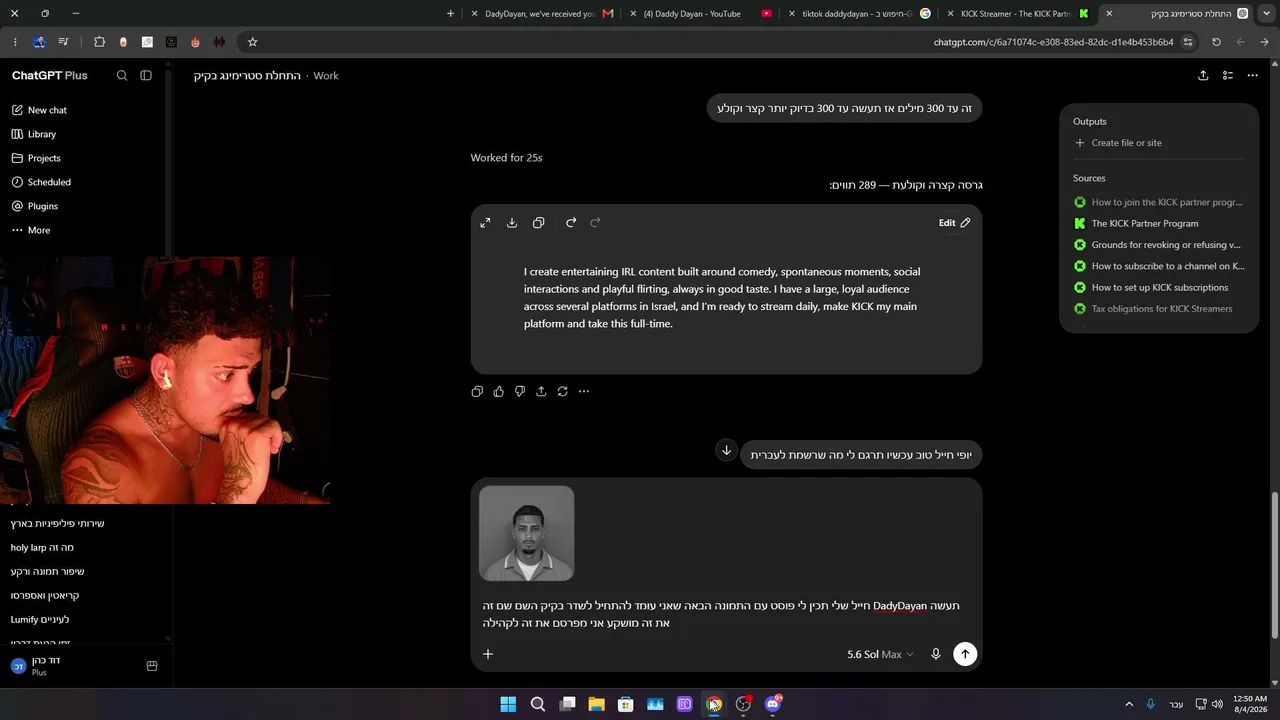This screenshot has width=1280, height=720.
Task: Click the address bar URL
Action: tap(1053, 42)
